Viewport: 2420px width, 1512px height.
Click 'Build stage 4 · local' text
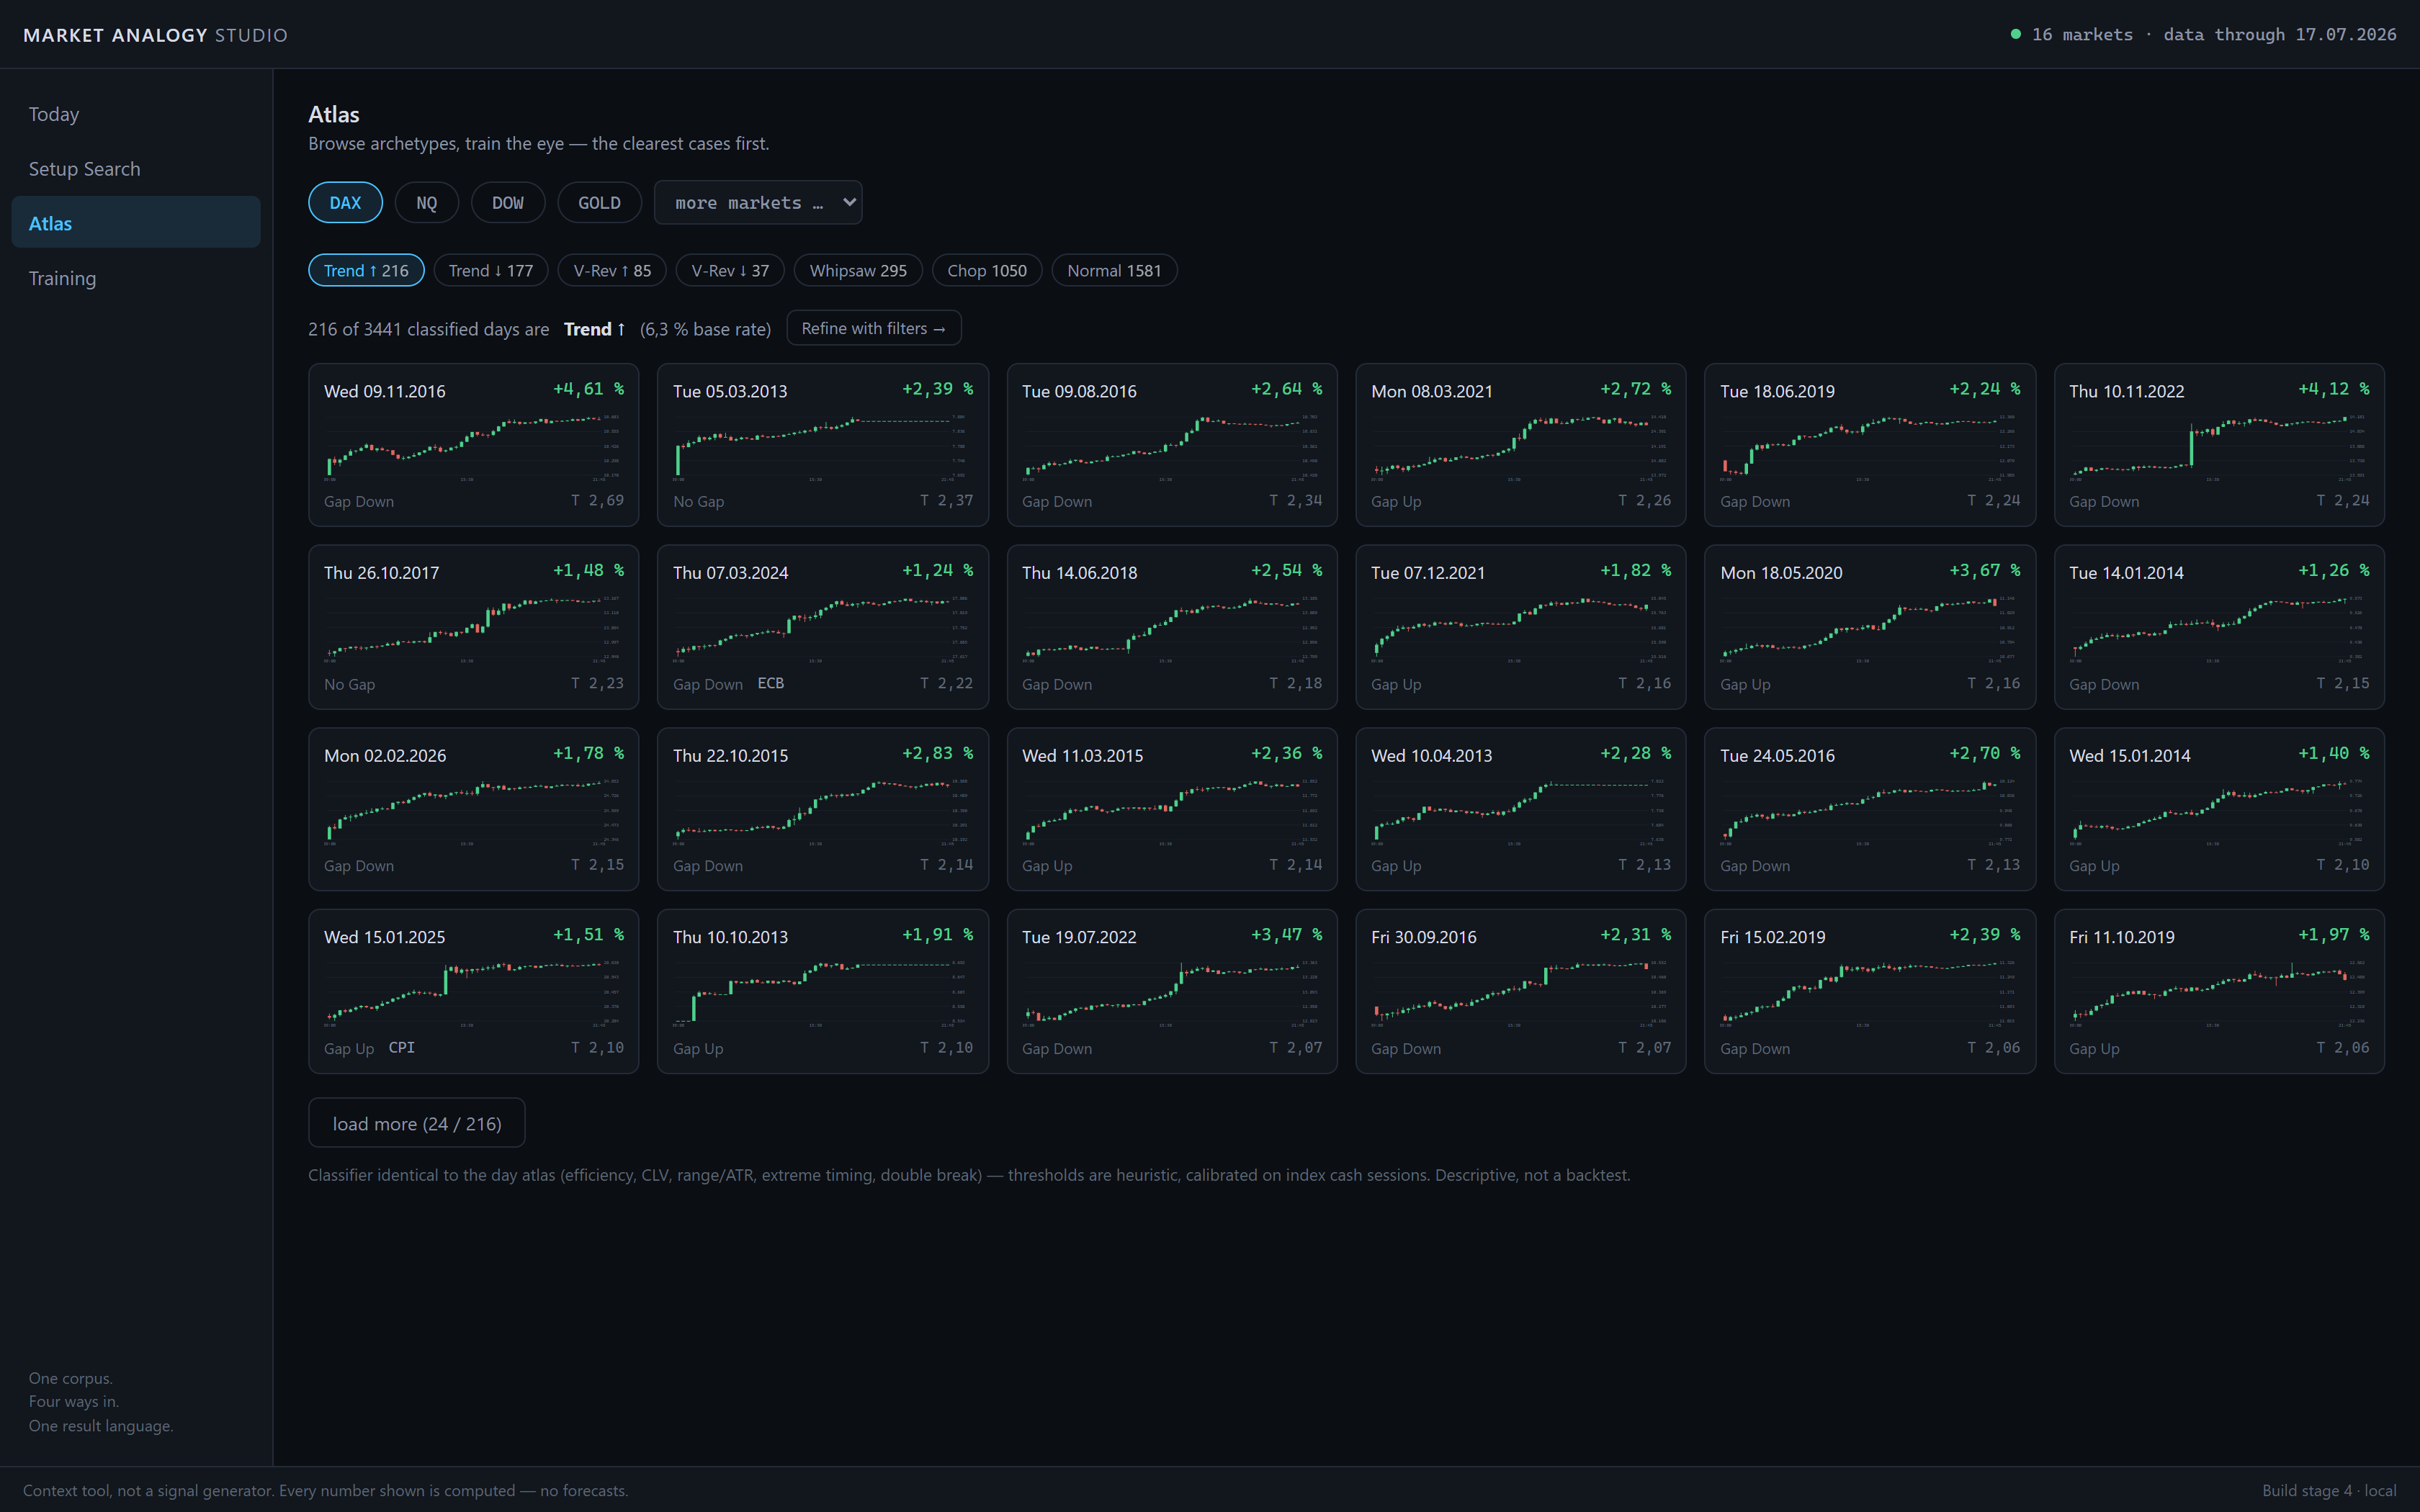(x=2329, y=1490)
